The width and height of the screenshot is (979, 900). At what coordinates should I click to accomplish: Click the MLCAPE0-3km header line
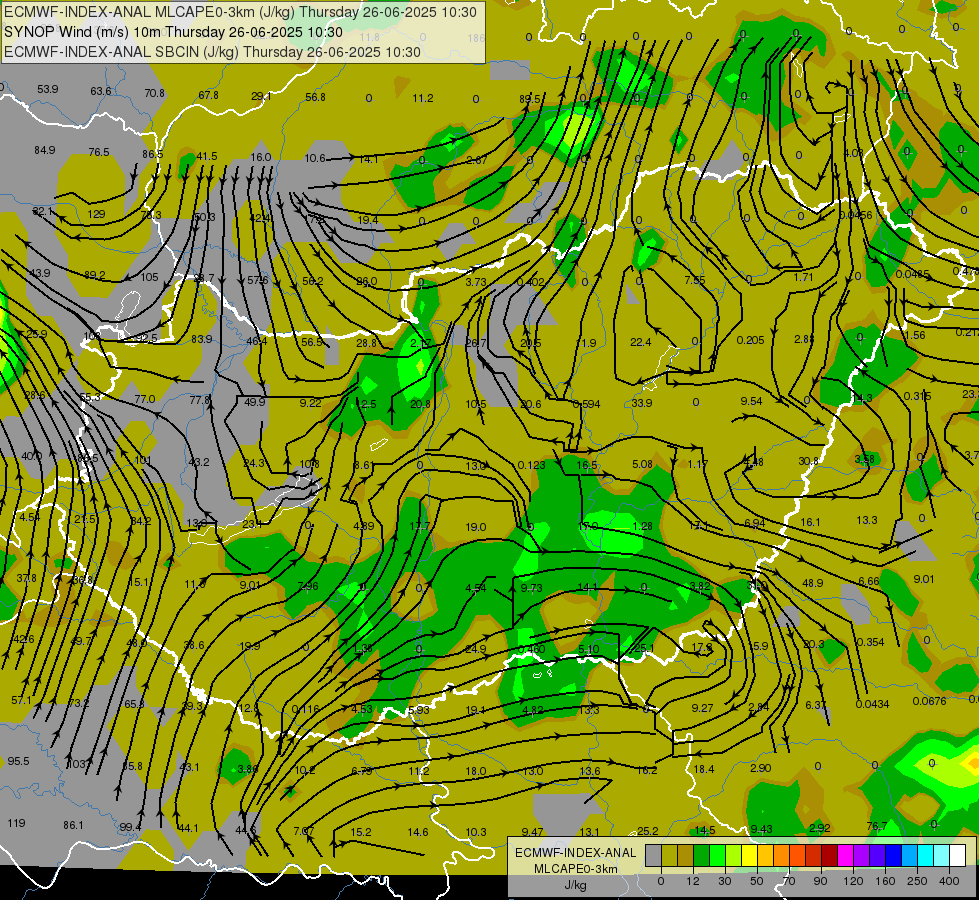tap(240, 12)
